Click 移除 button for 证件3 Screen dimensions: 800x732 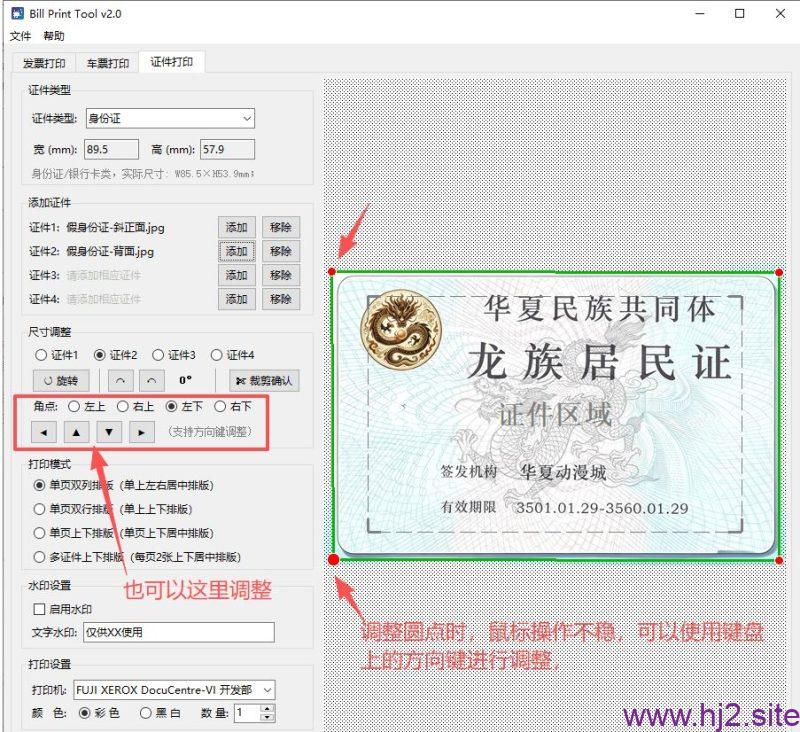coord(281,275)
